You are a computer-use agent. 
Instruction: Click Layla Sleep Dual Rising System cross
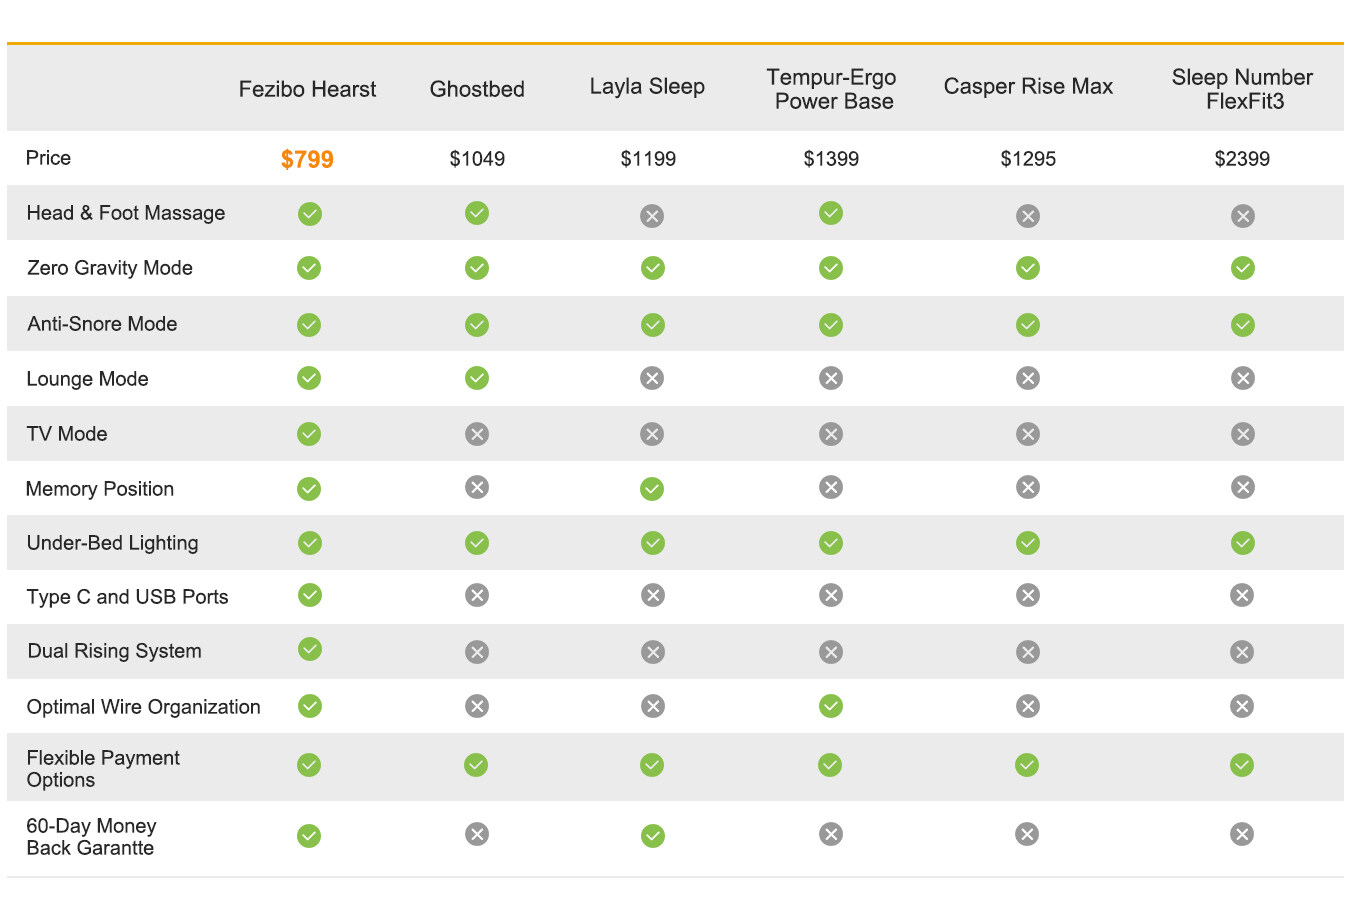(653, 652)
